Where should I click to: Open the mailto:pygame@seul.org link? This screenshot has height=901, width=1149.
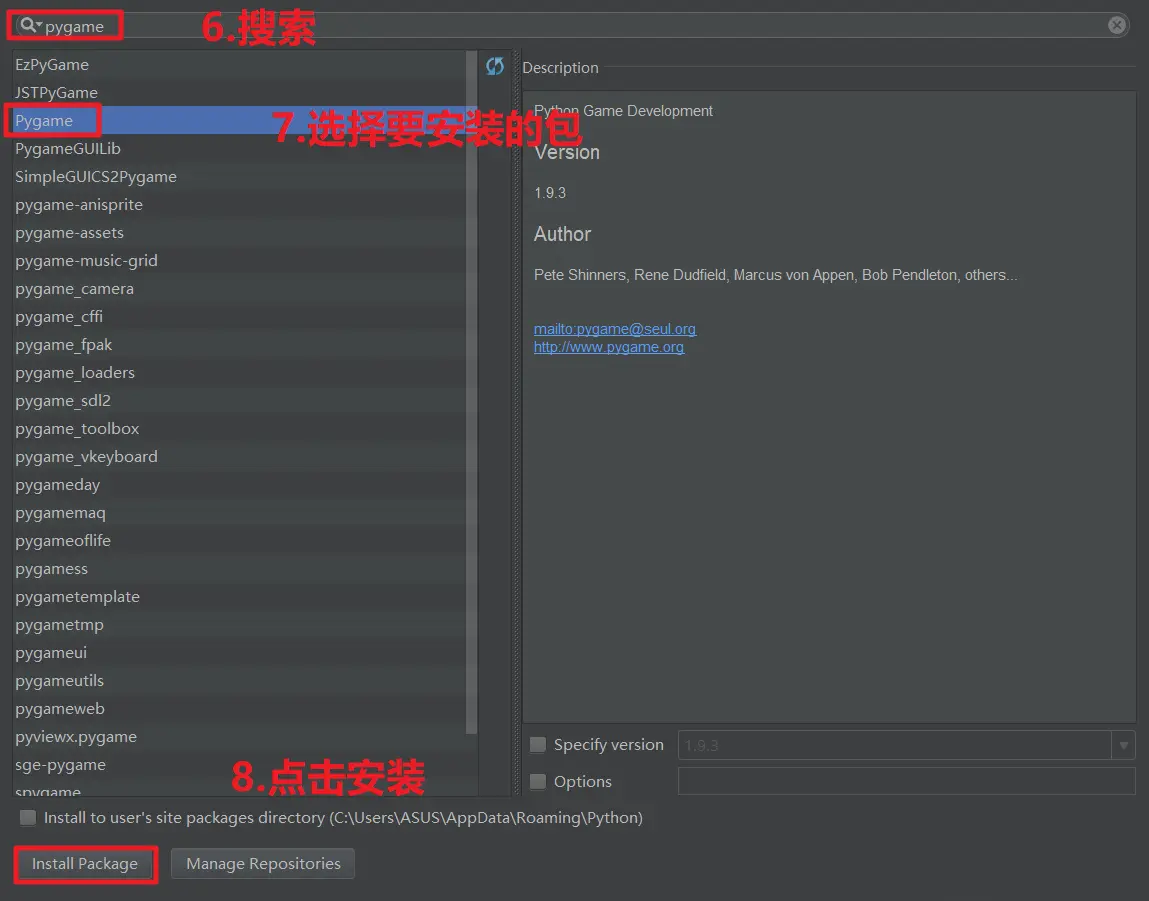[x=615, y=329]
